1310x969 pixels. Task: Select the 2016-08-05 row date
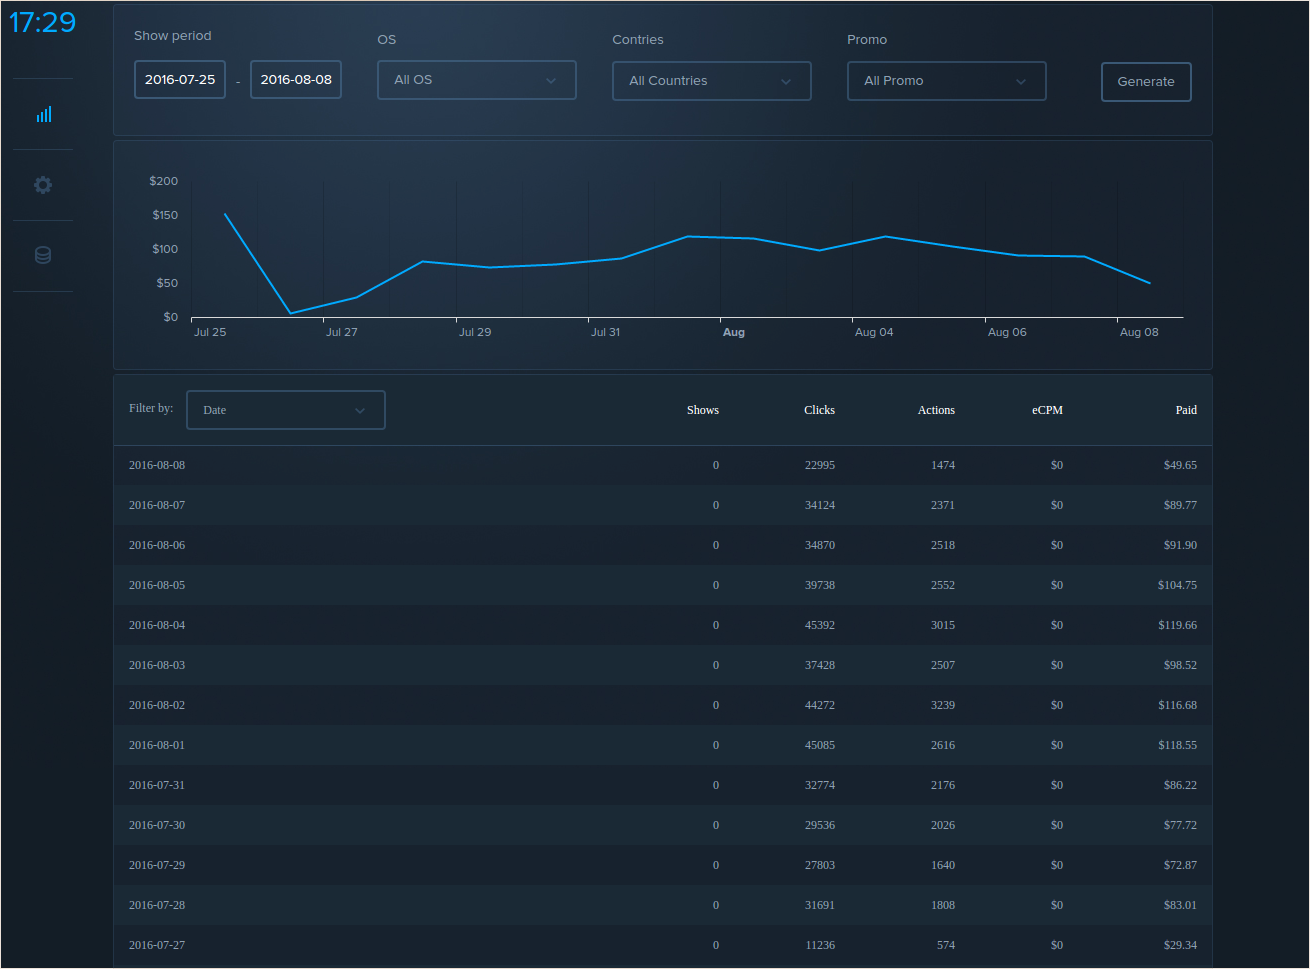(x=157, y=585)
